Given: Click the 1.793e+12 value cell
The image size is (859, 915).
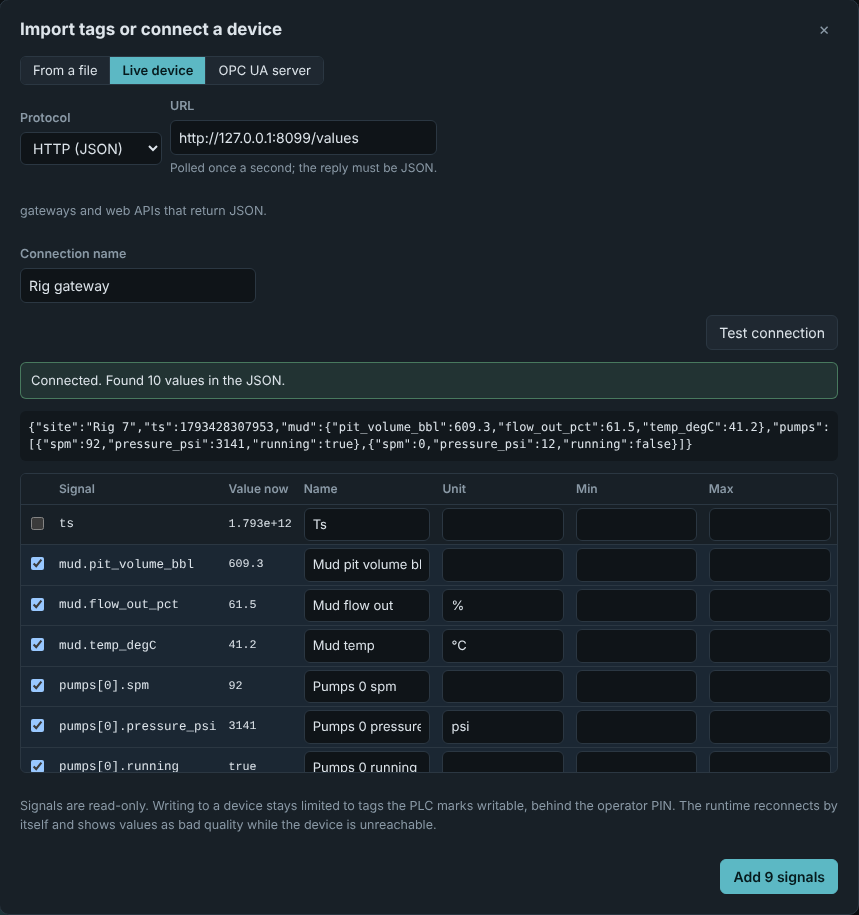Looking at the screenshot, I should [x=260, y=523].
